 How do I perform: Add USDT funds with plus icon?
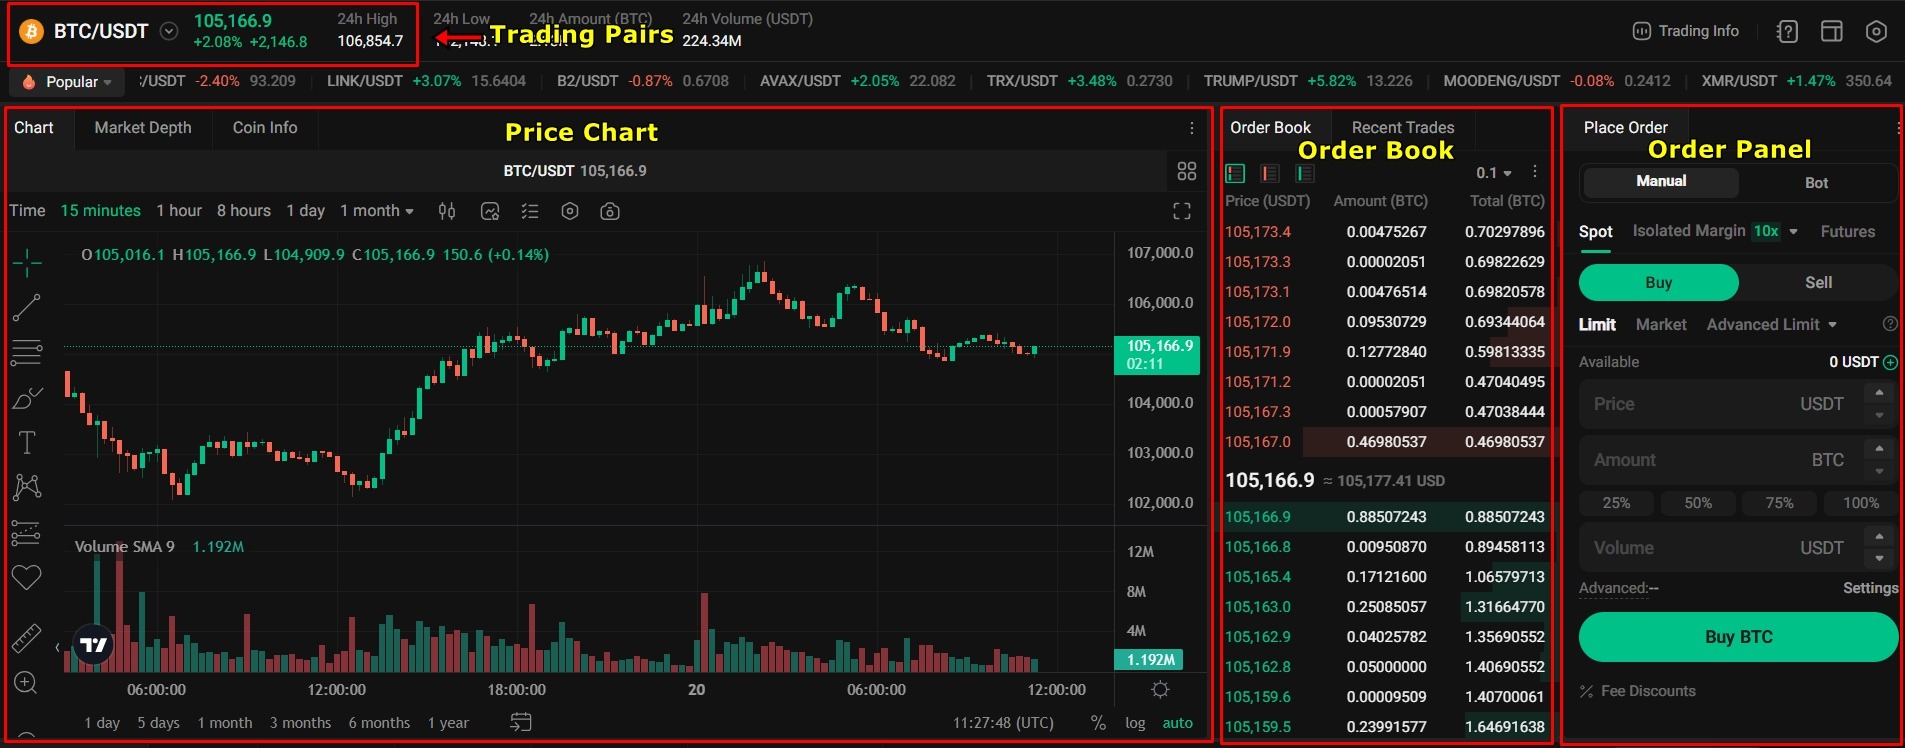point(1890,362)
